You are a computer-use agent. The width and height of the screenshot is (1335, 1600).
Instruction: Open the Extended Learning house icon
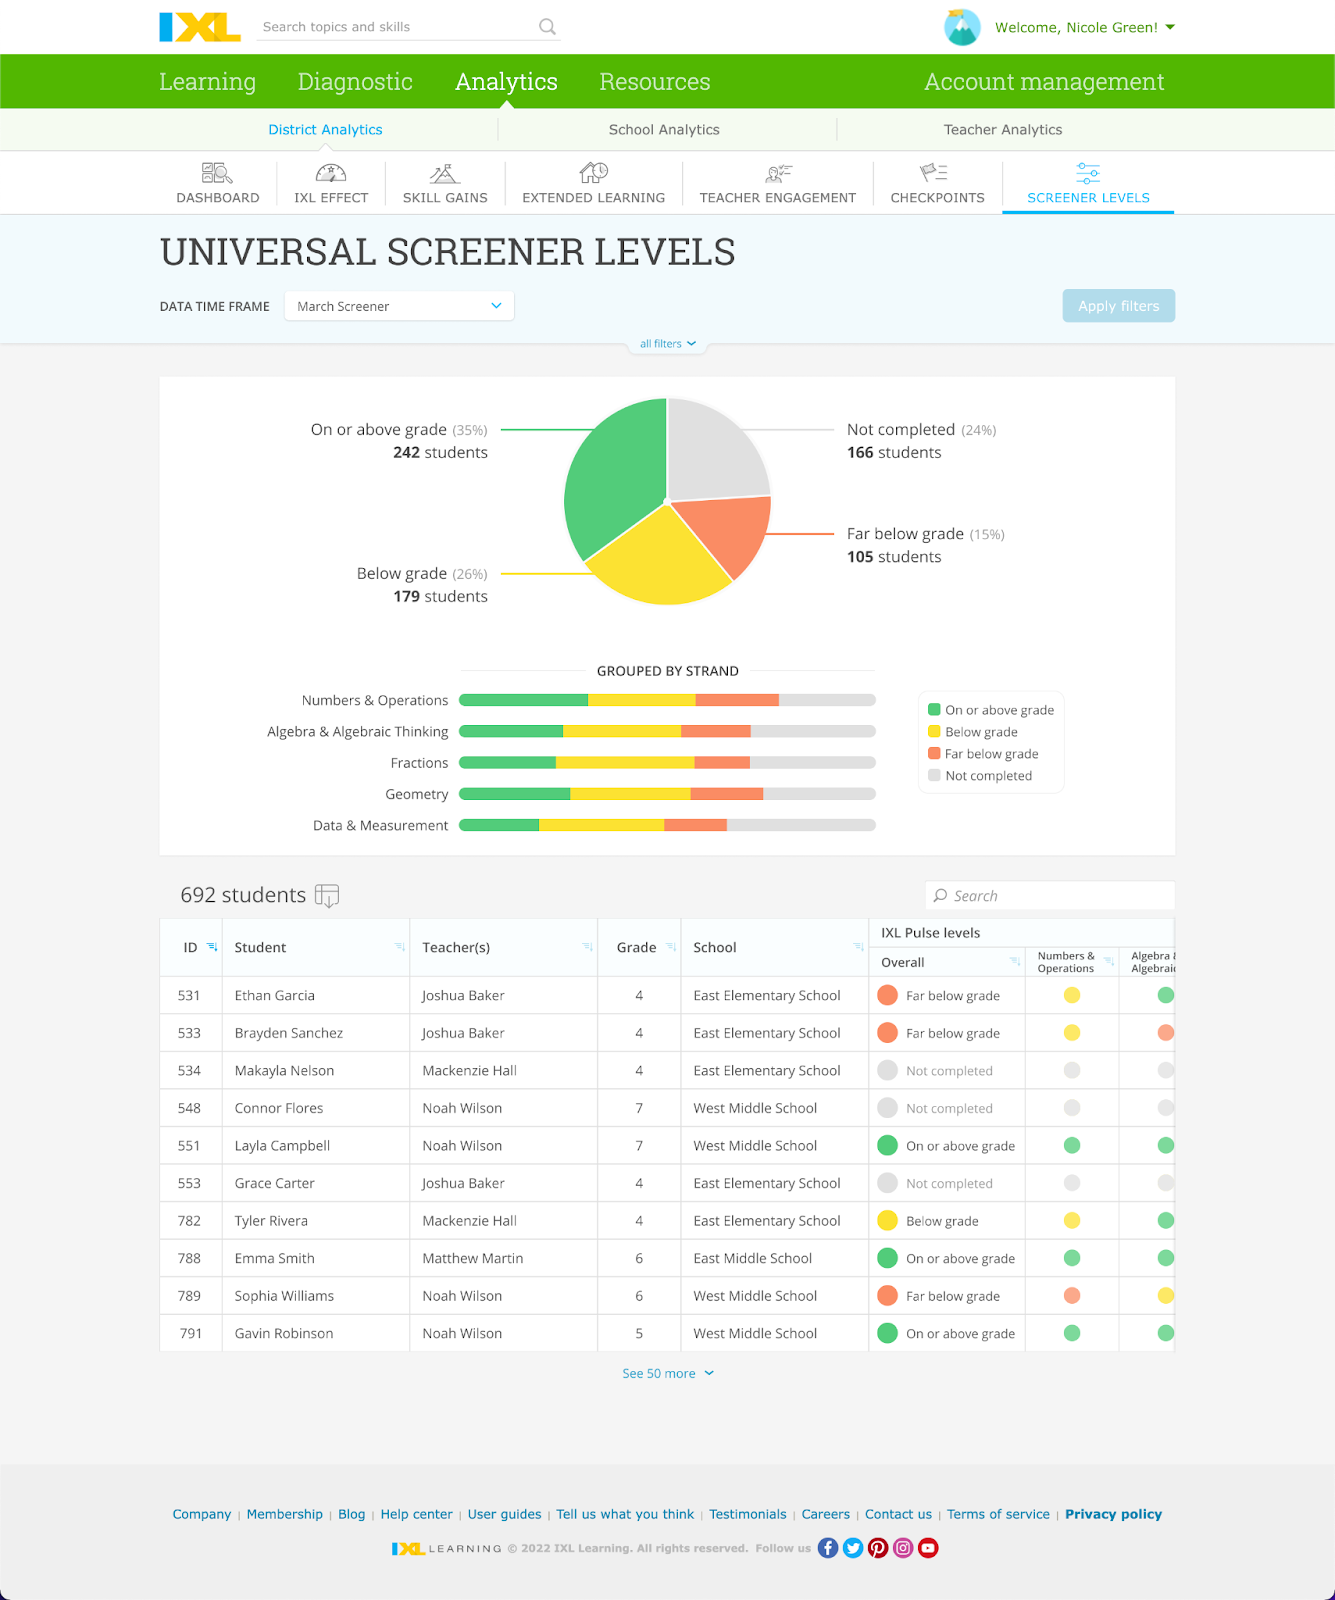pyautogui.click(x=594, y=173)
